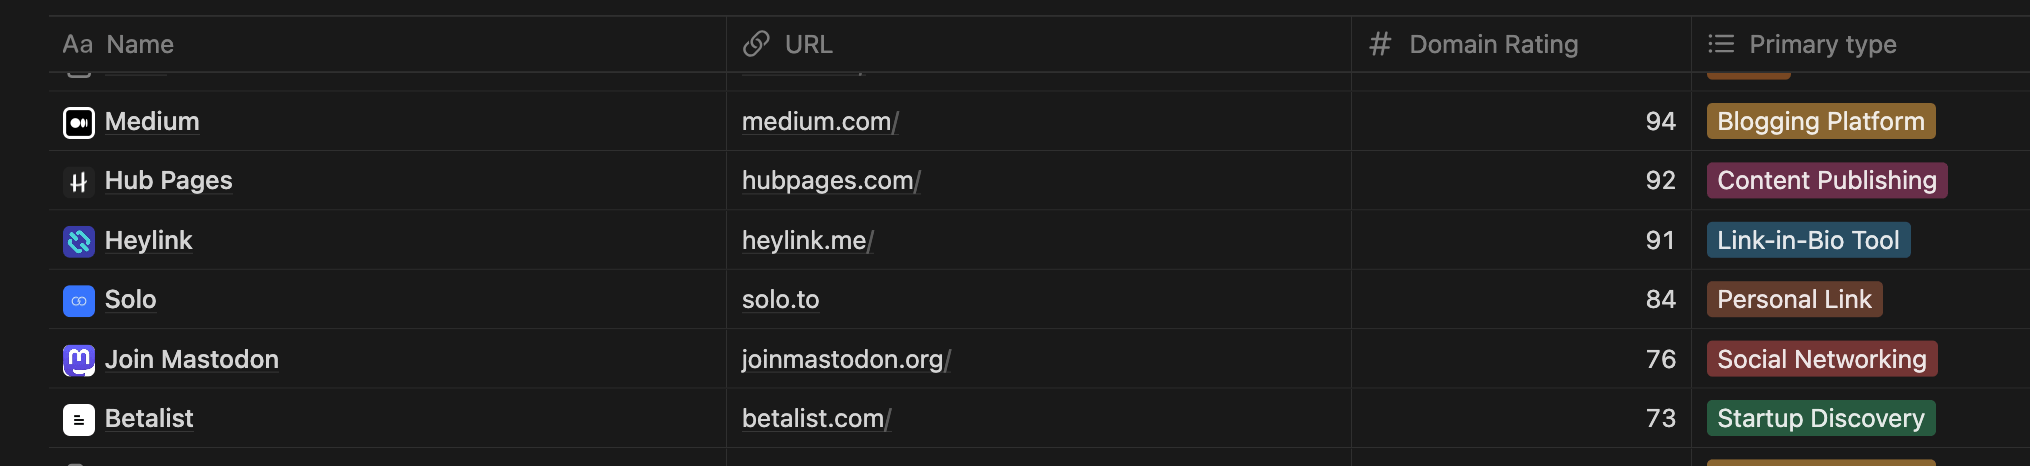Click the URL column link icon
The height and width of the screenshot is (466, 2030).
click(756, 44)
